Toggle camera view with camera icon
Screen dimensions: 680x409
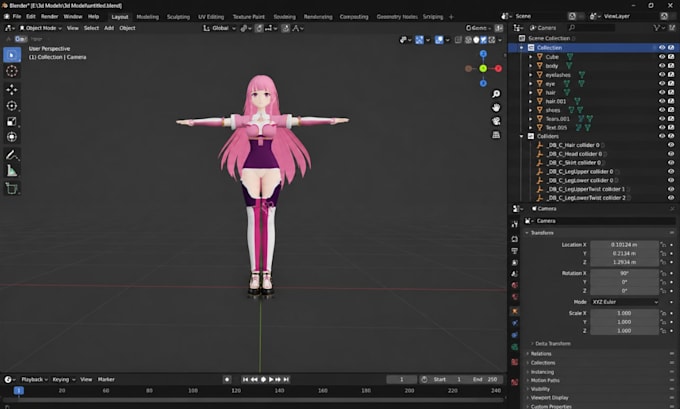click(x=496, y=121)
